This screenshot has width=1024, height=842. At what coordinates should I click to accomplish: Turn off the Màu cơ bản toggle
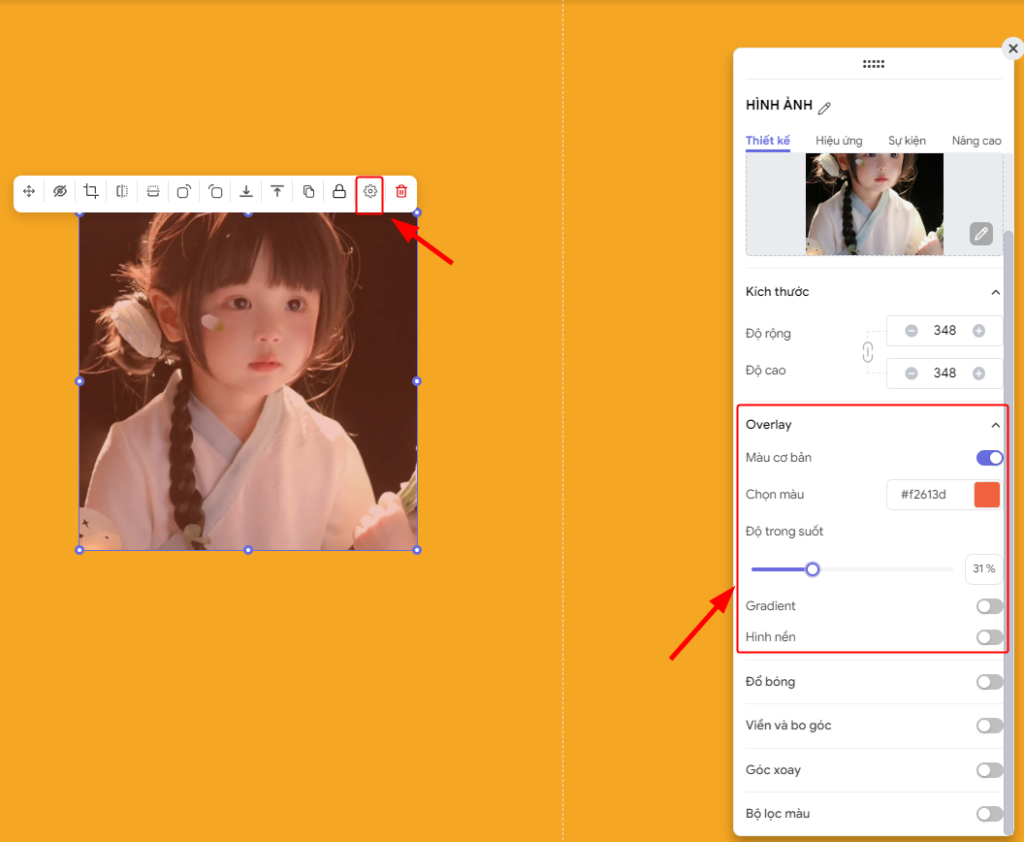[989, 458]
